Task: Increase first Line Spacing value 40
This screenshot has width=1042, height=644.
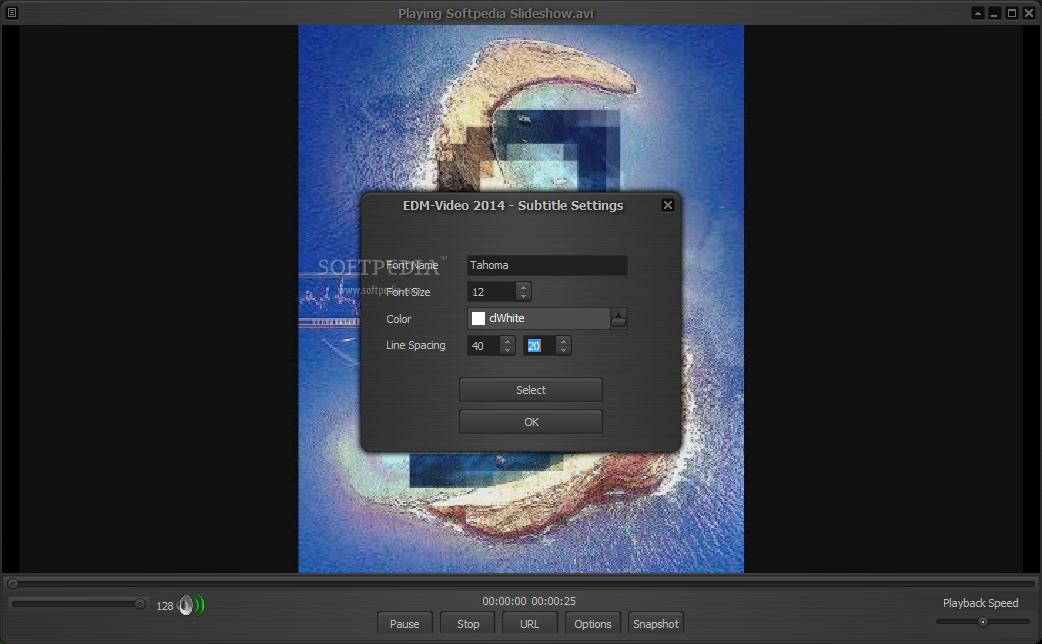Action: pyautogui.click(x=508, y=341)
